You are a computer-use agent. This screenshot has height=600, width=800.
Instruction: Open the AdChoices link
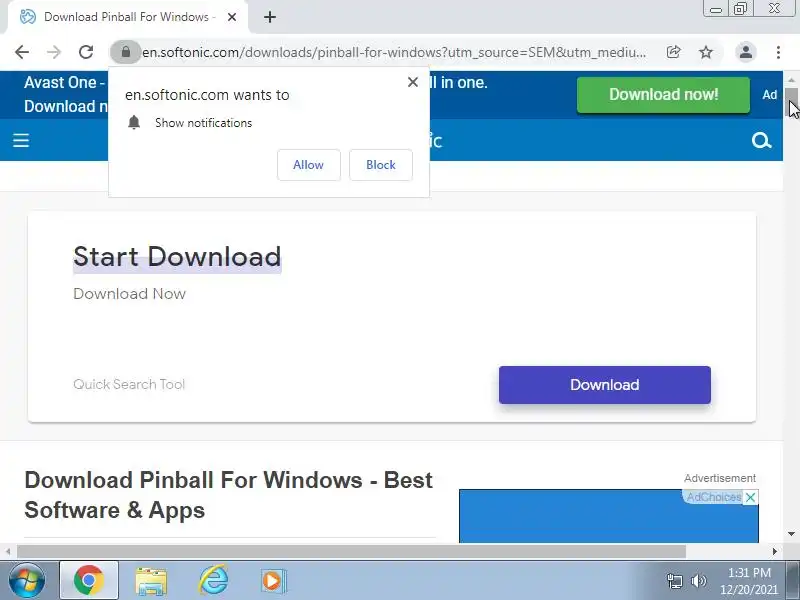pyautogui.click(x=713, y=497)
